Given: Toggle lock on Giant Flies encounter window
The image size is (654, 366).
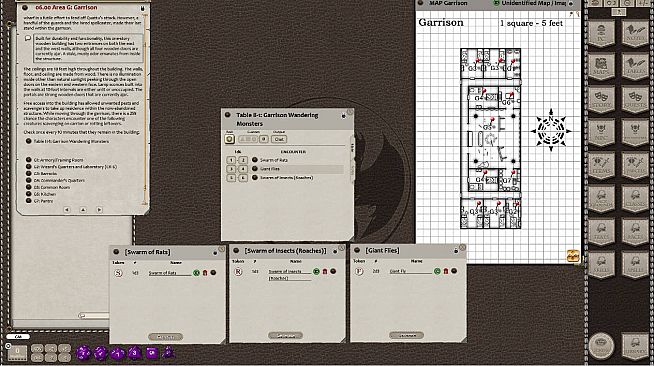Looking at the screenshot, I should (x=455, y=251).
